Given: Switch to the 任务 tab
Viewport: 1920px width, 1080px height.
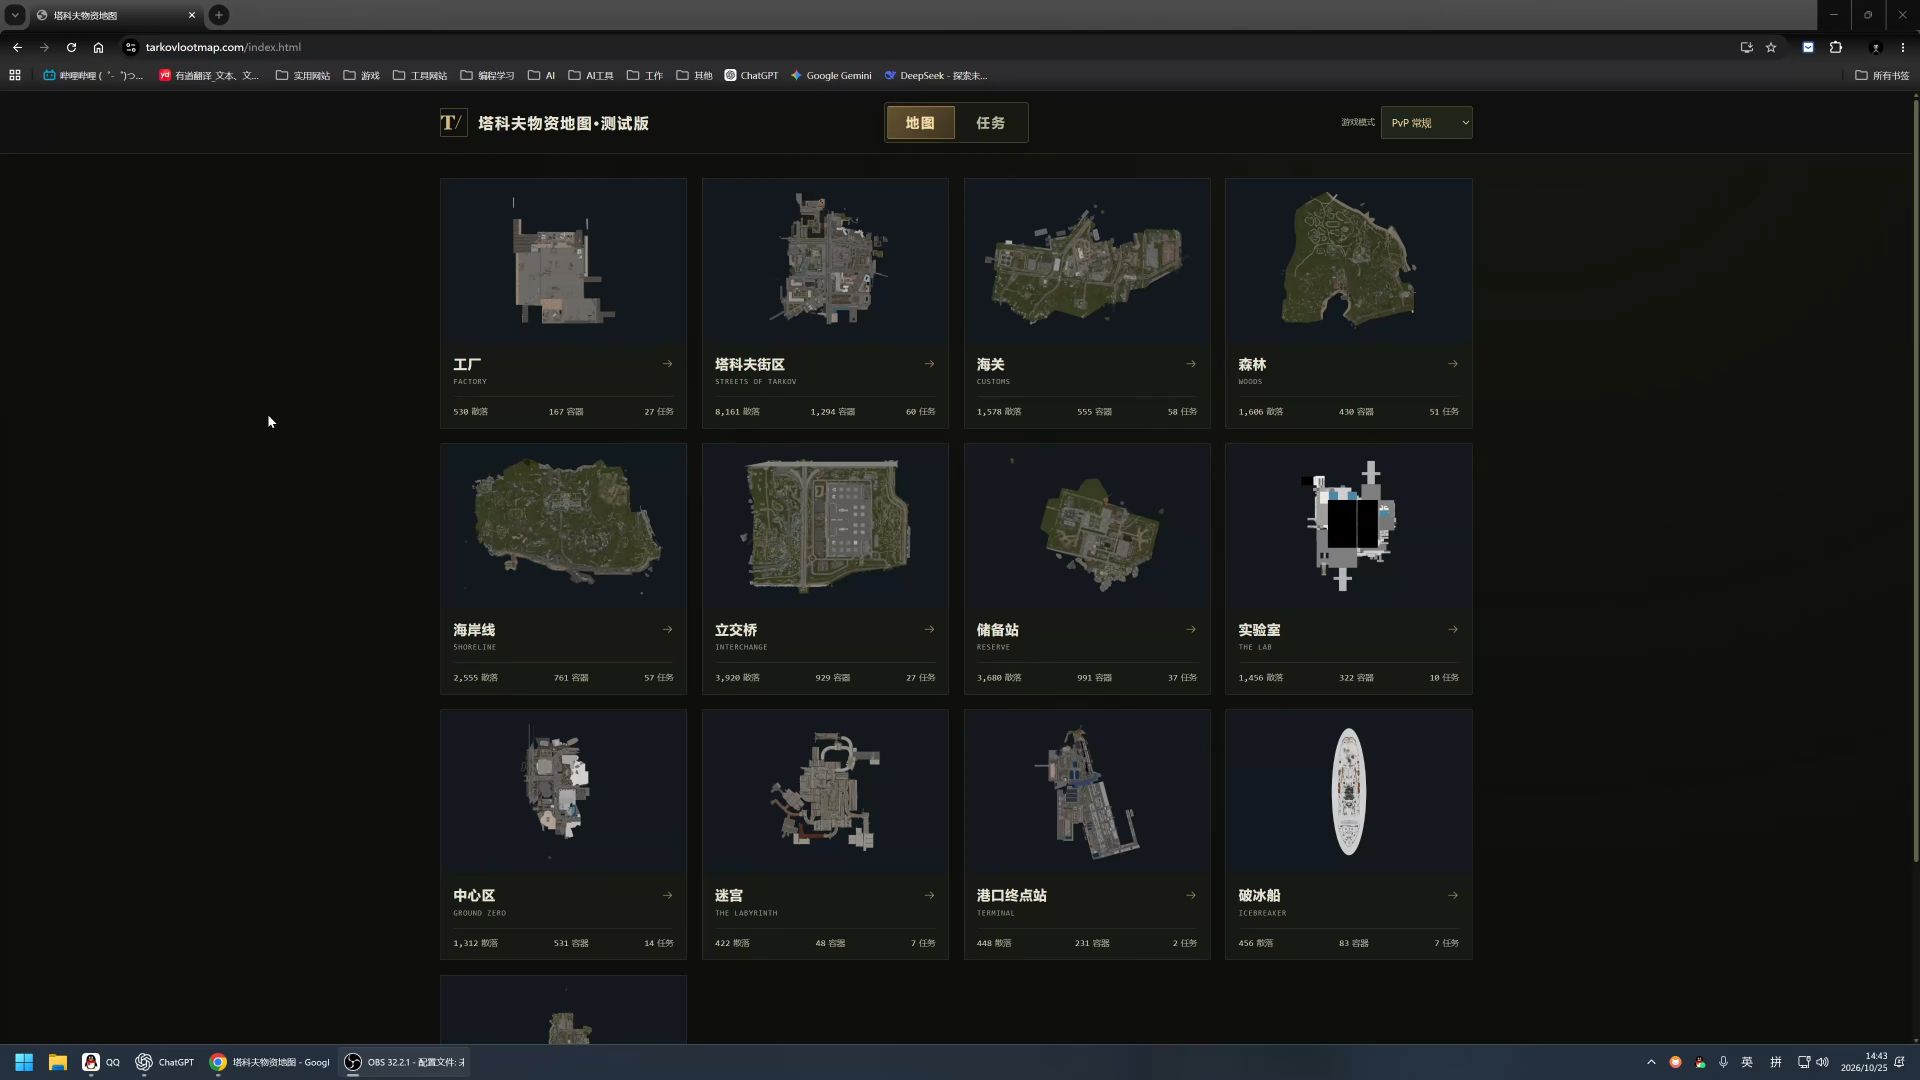Looking at the screenshot, I should click(990, 123).
